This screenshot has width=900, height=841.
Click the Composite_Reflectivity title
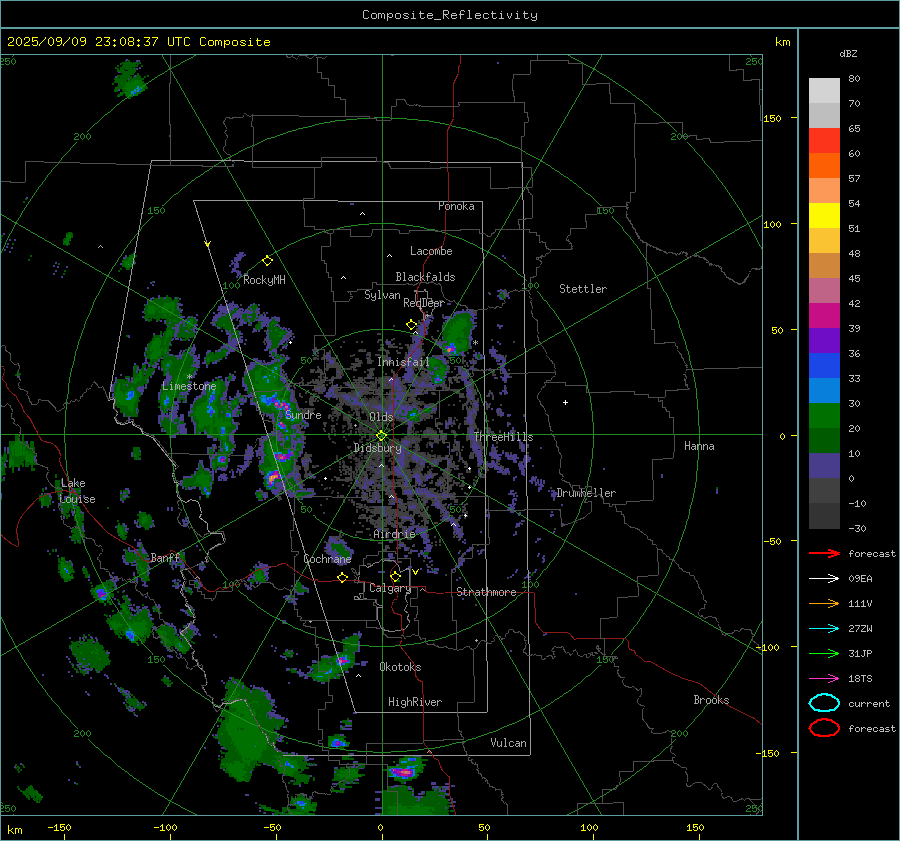pyautogui.click(x=449, y=15)
